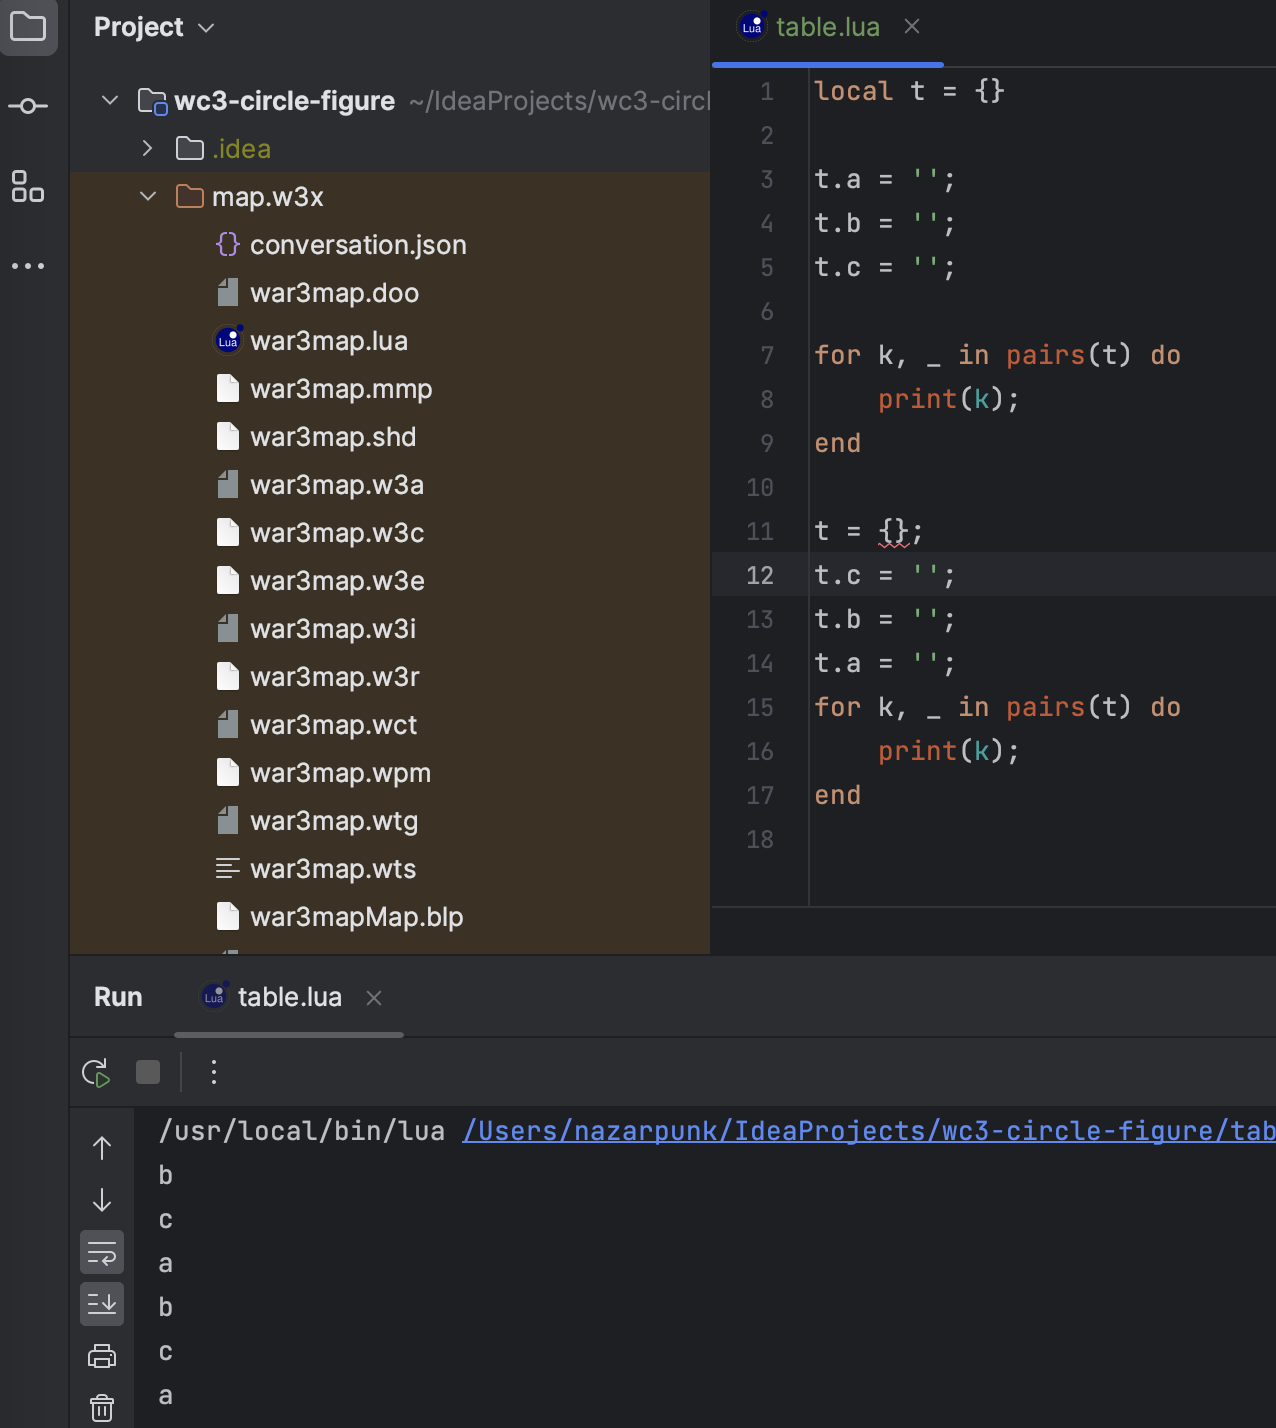Click the More tool windows ellipsis
Screen dimensions: 1276x1428
28,266
